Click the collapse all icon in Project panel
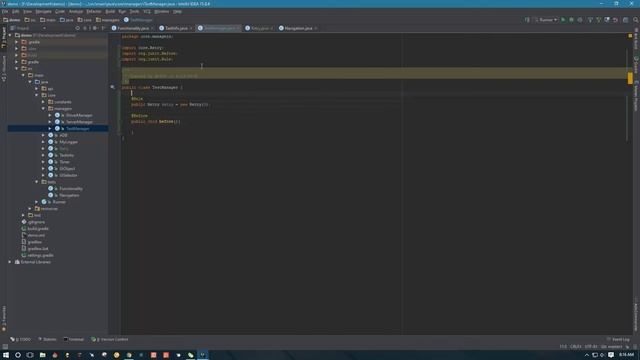 [85, 28]
